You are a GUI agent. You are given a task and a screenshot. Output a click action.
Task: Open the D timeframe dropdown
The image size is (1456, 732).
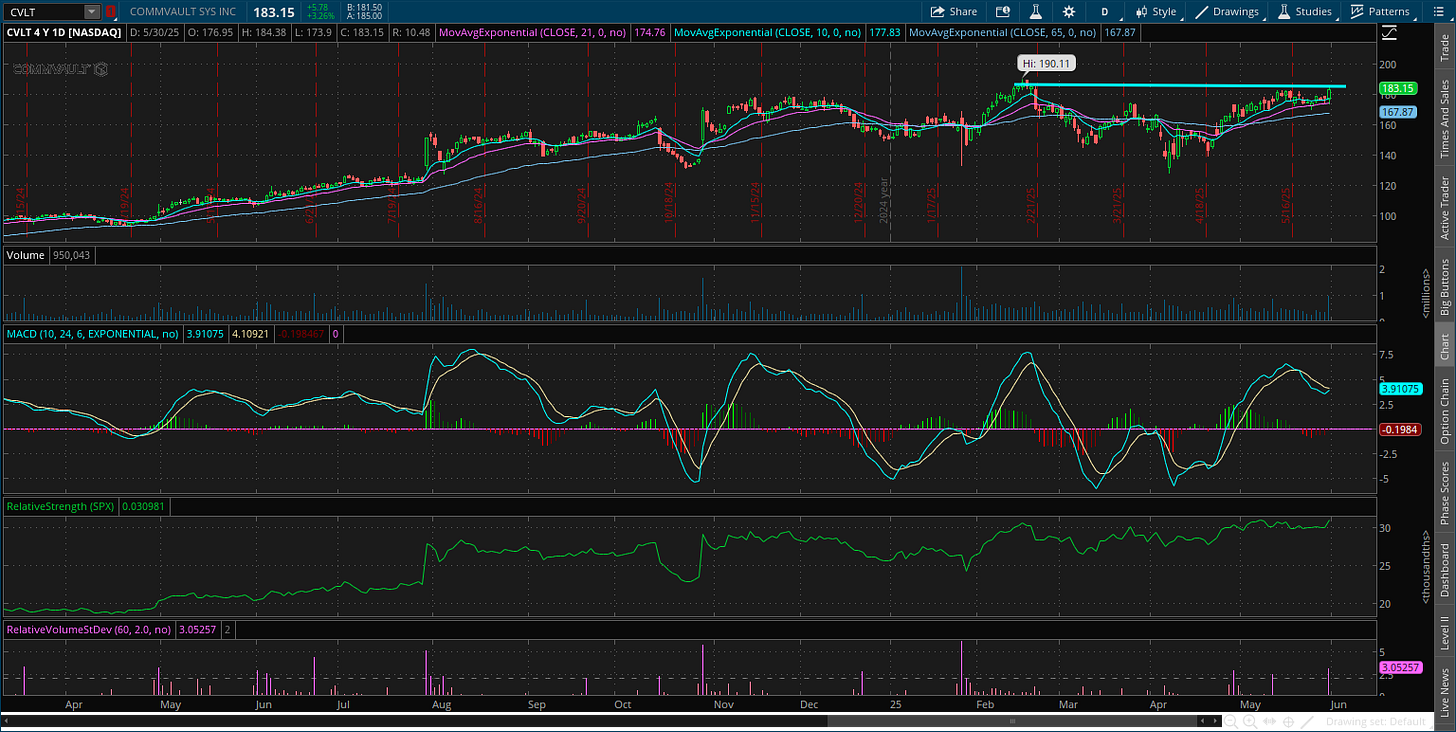coord(1105,12)
